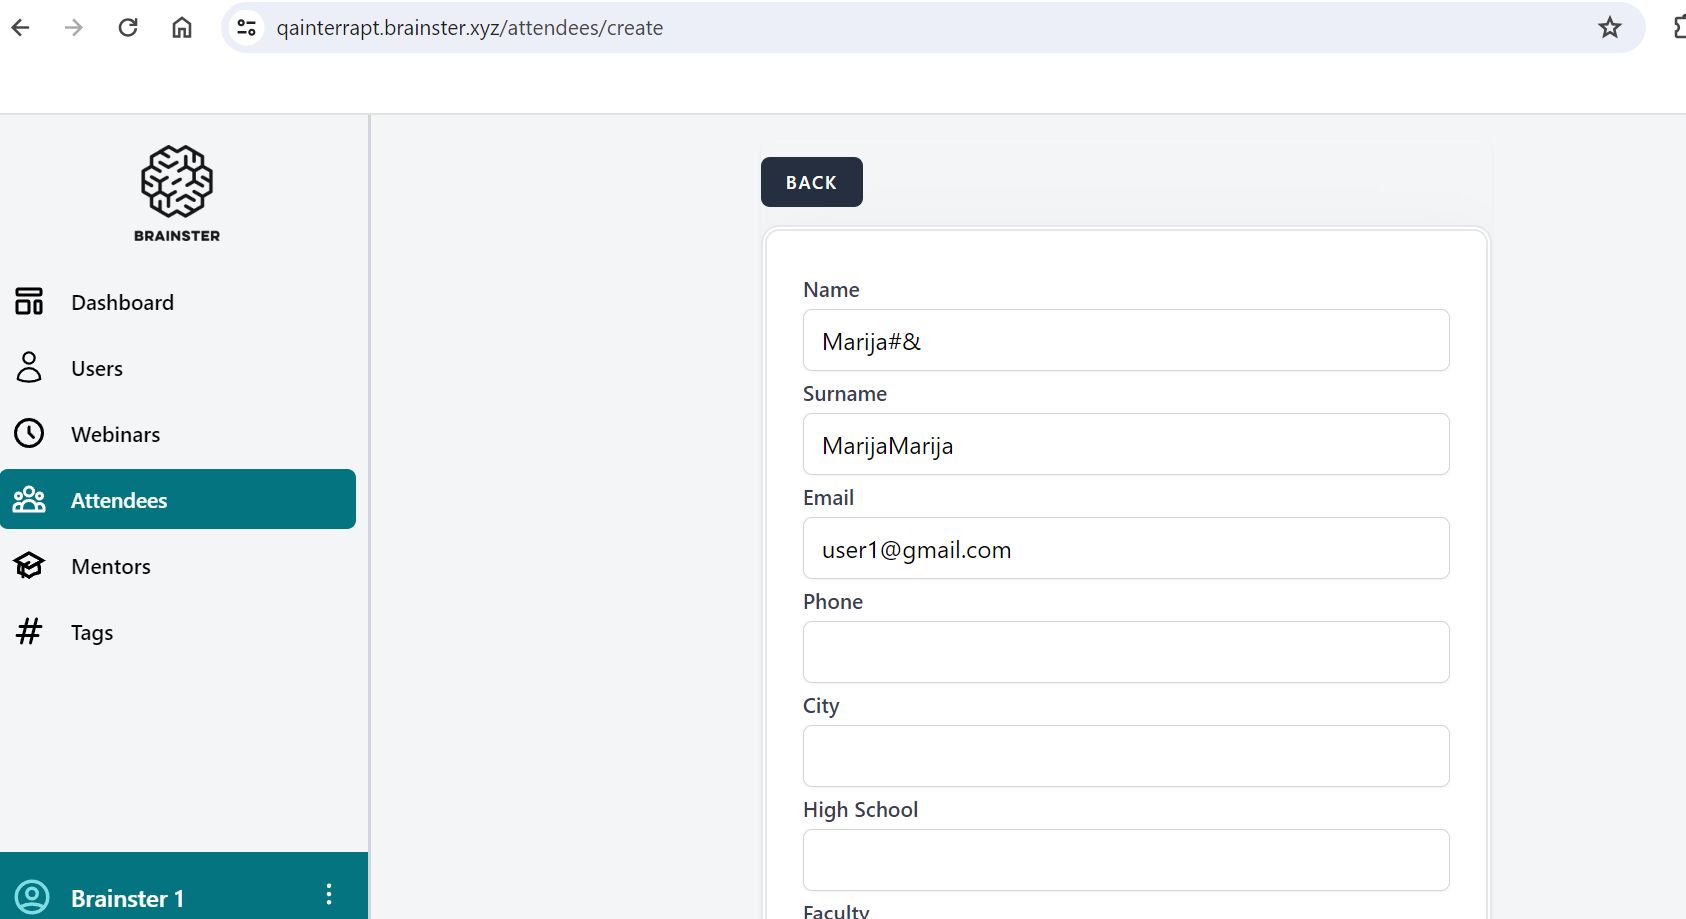Click the Brainster logo in sidebar
The image size is (1686, 919).
click(177, 193)
